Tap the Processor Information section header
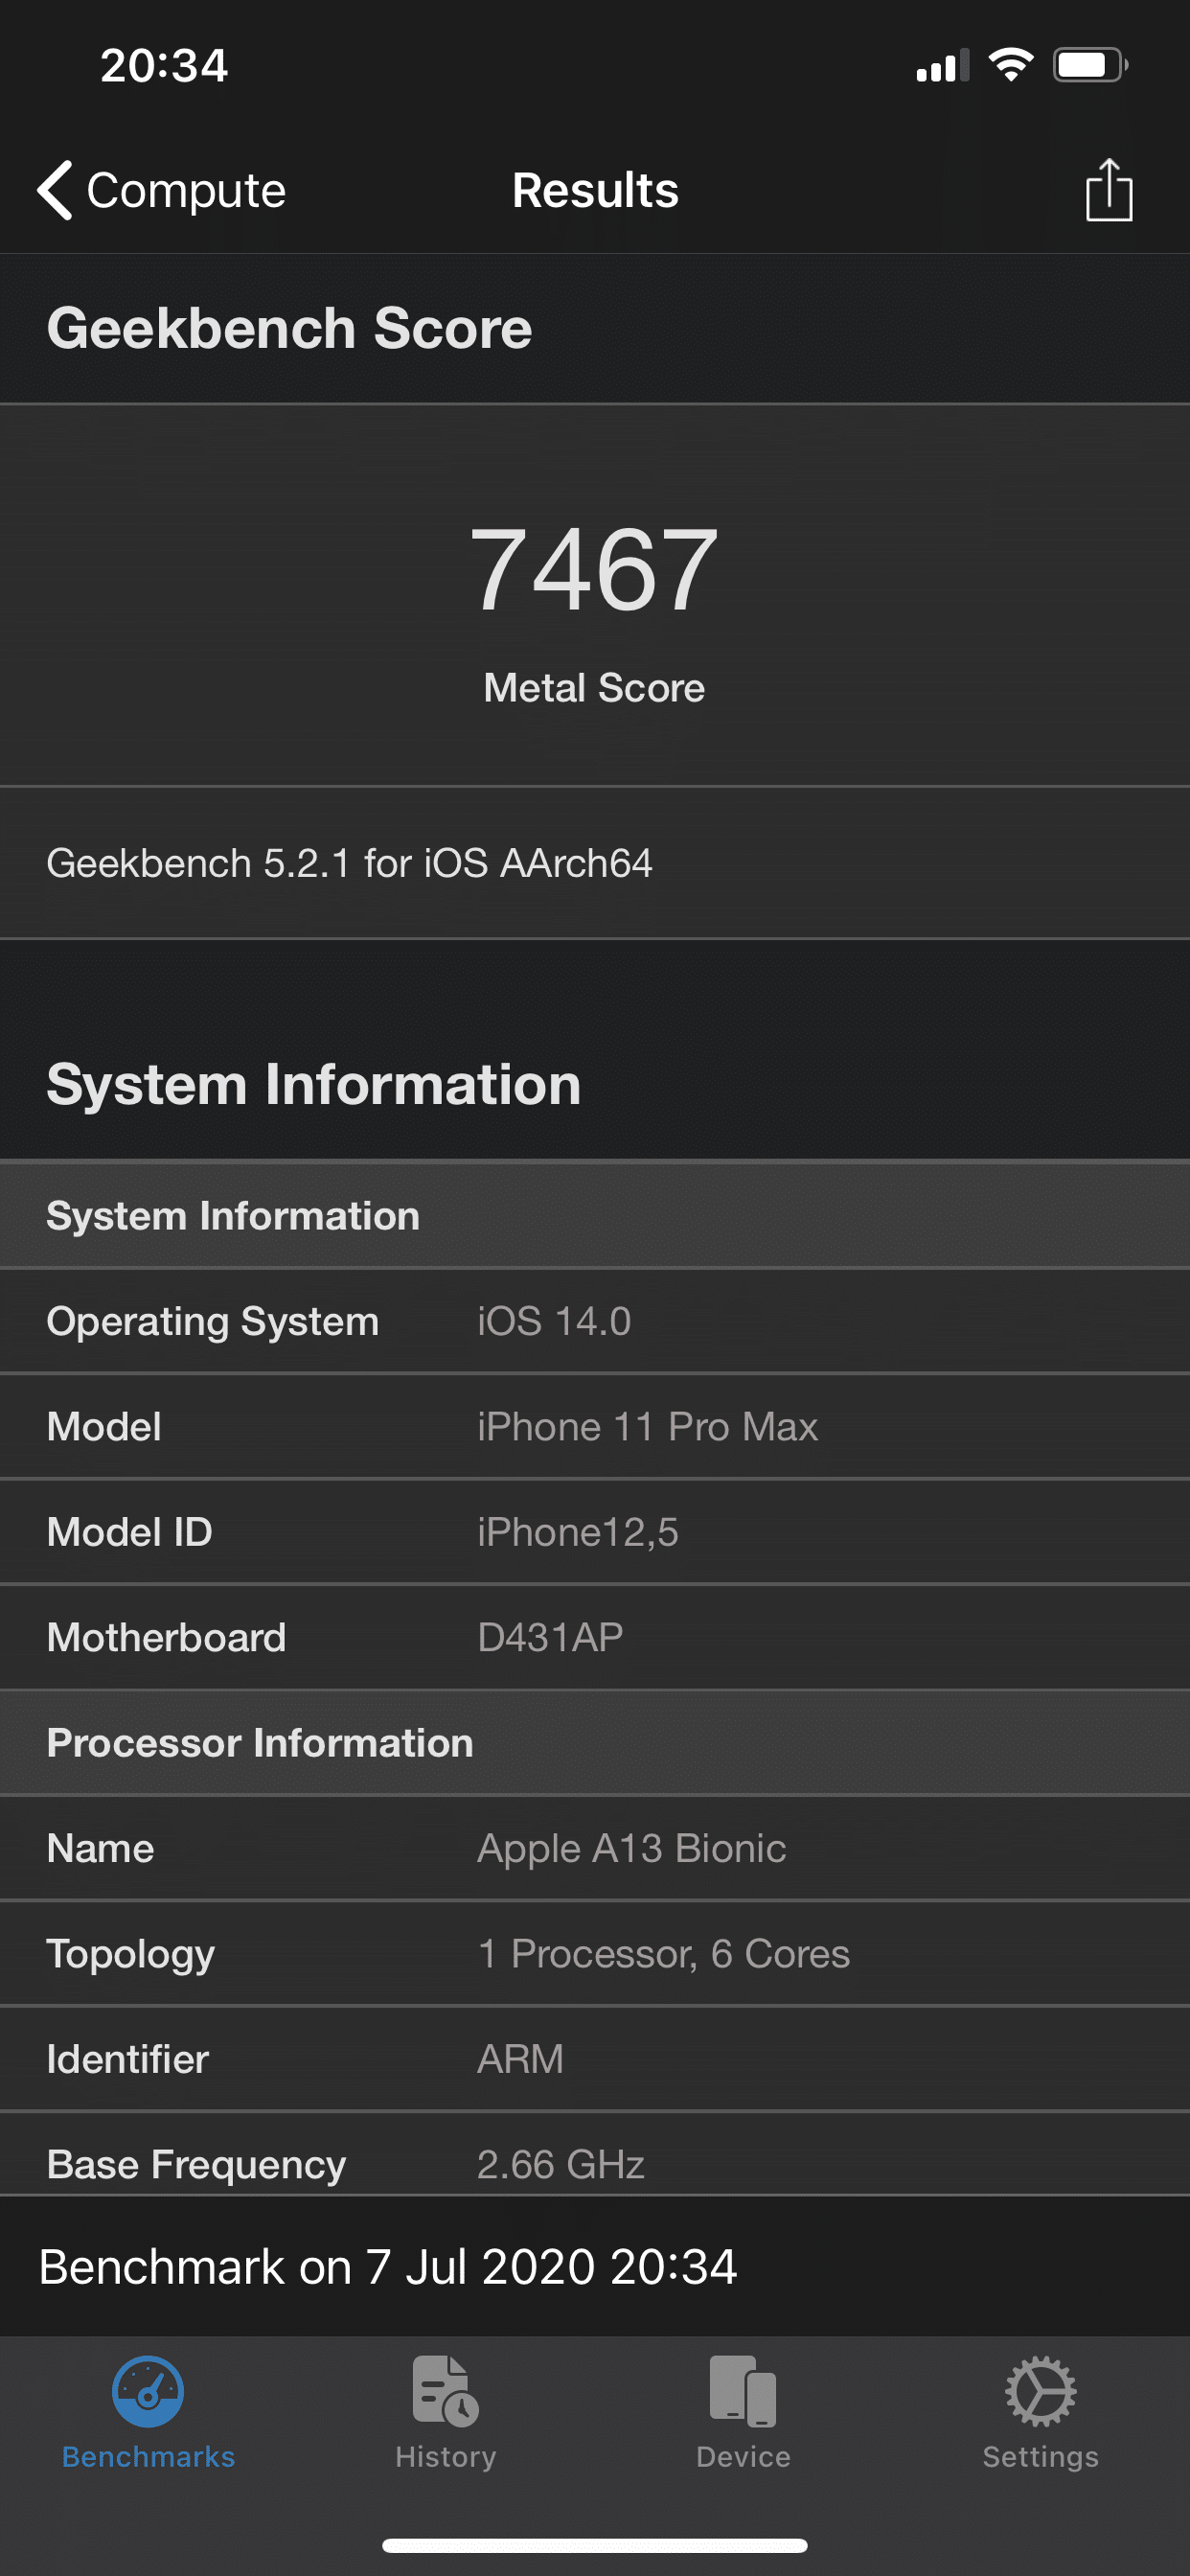Image resolution: width=1190 pixels, height=2576 pixels. (595, 1743)
